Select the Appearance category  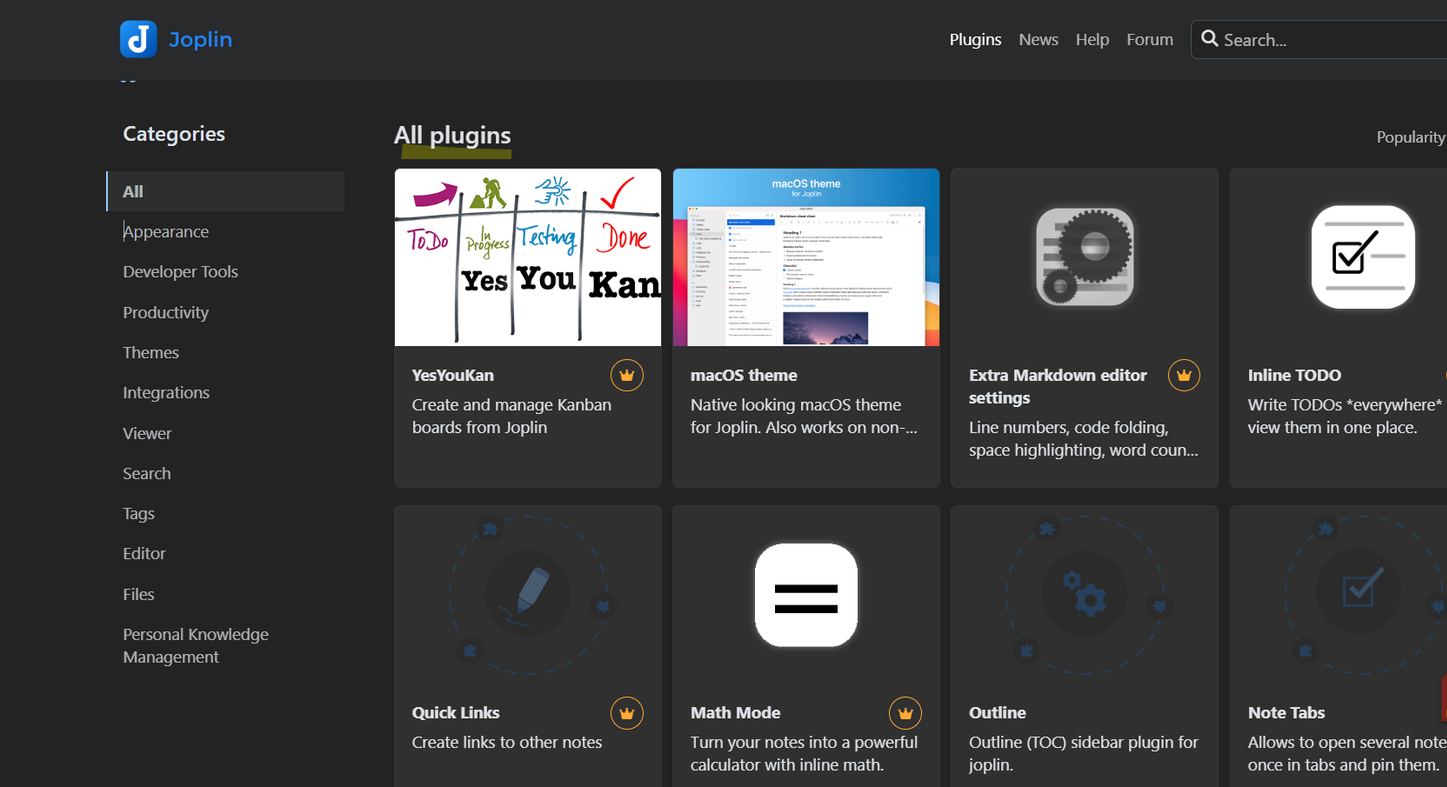[166, 232]
